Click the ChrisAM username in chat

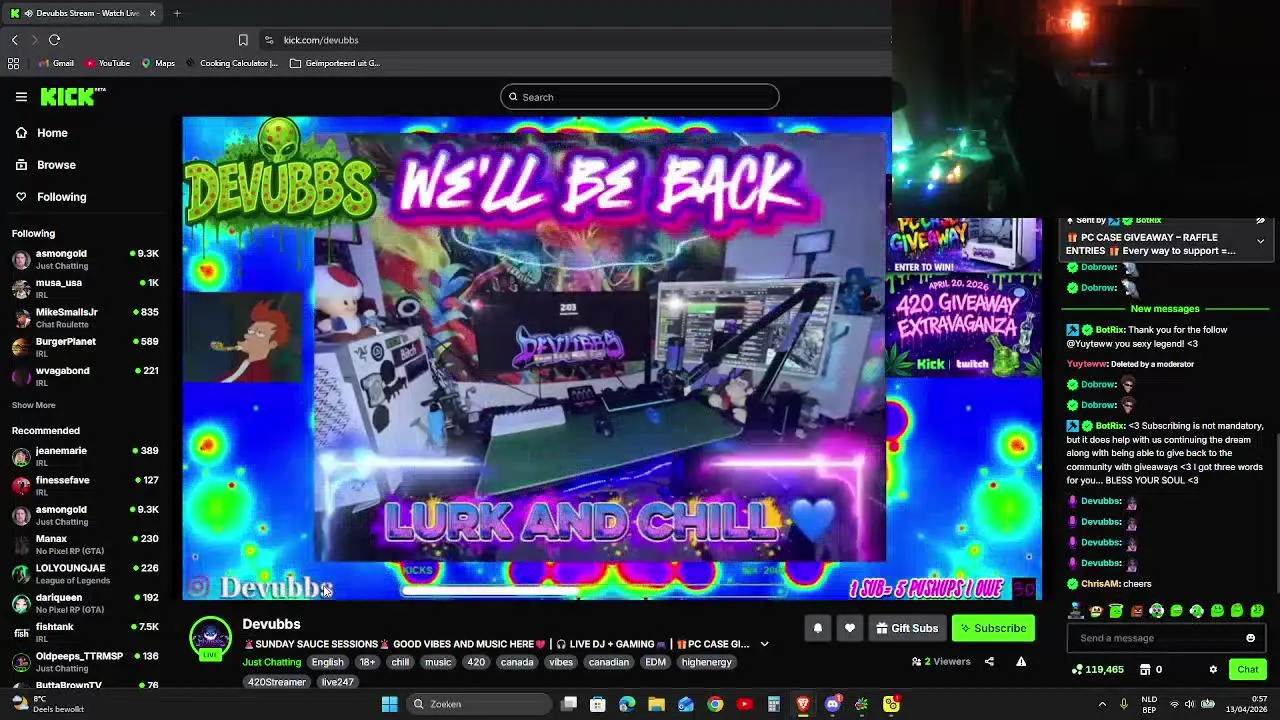pos(1101,584)
